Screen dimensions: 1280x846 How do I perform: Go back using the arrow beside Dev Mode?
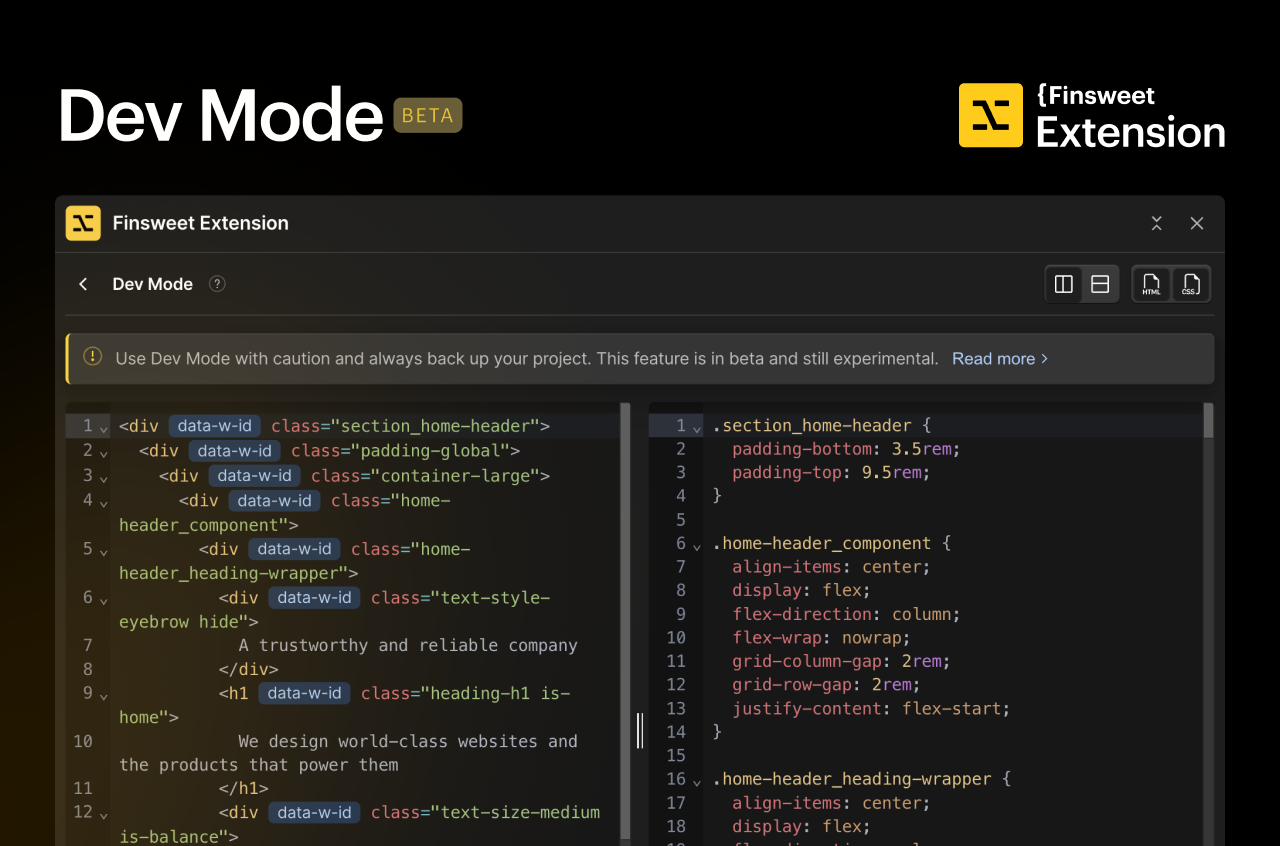pos(82,284)
